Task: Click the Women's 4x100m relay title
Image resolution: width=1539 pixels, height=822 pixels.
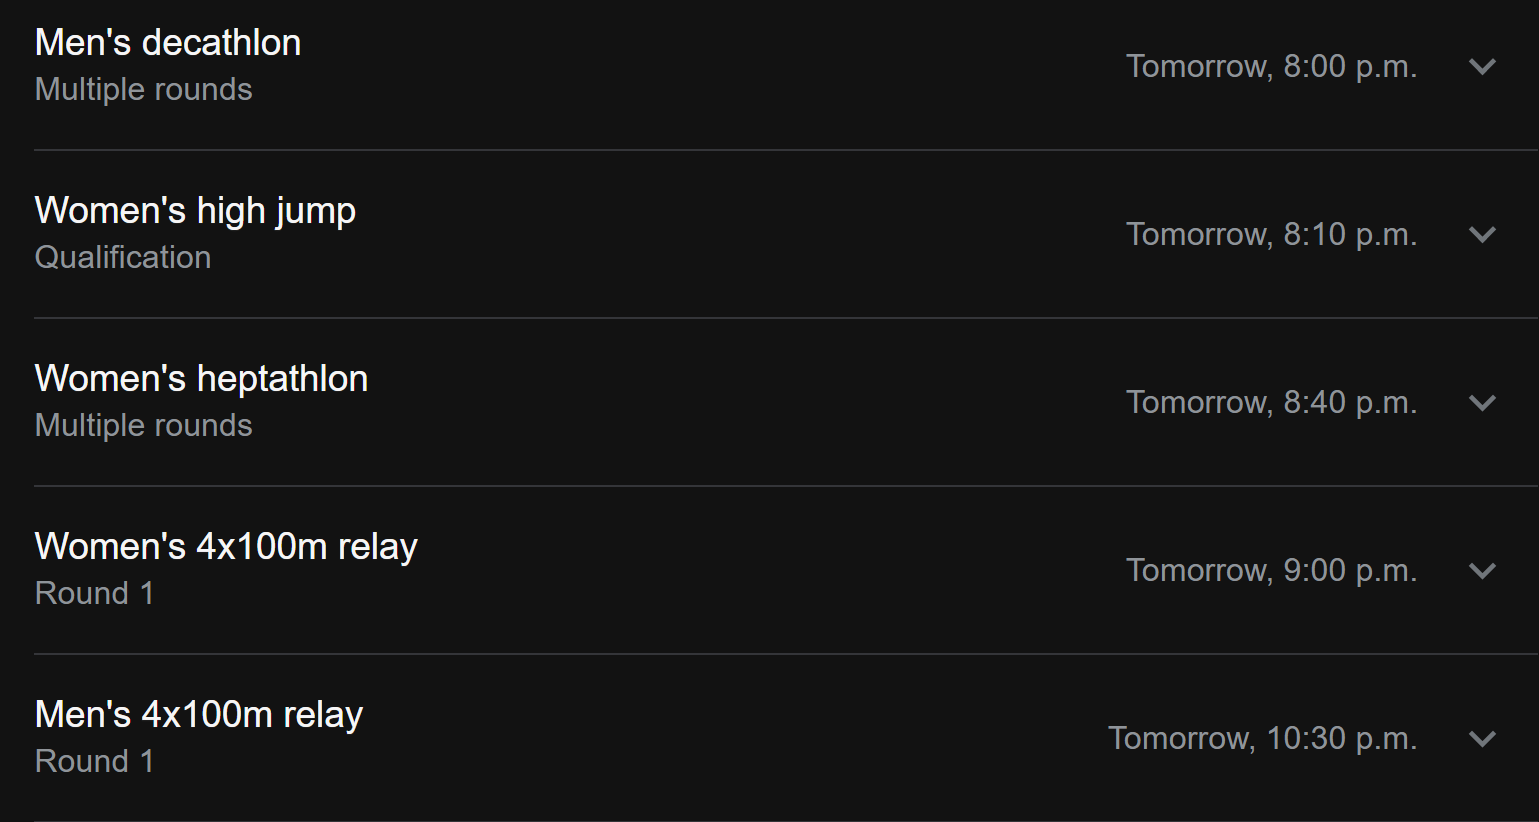Action: point(226,547)
